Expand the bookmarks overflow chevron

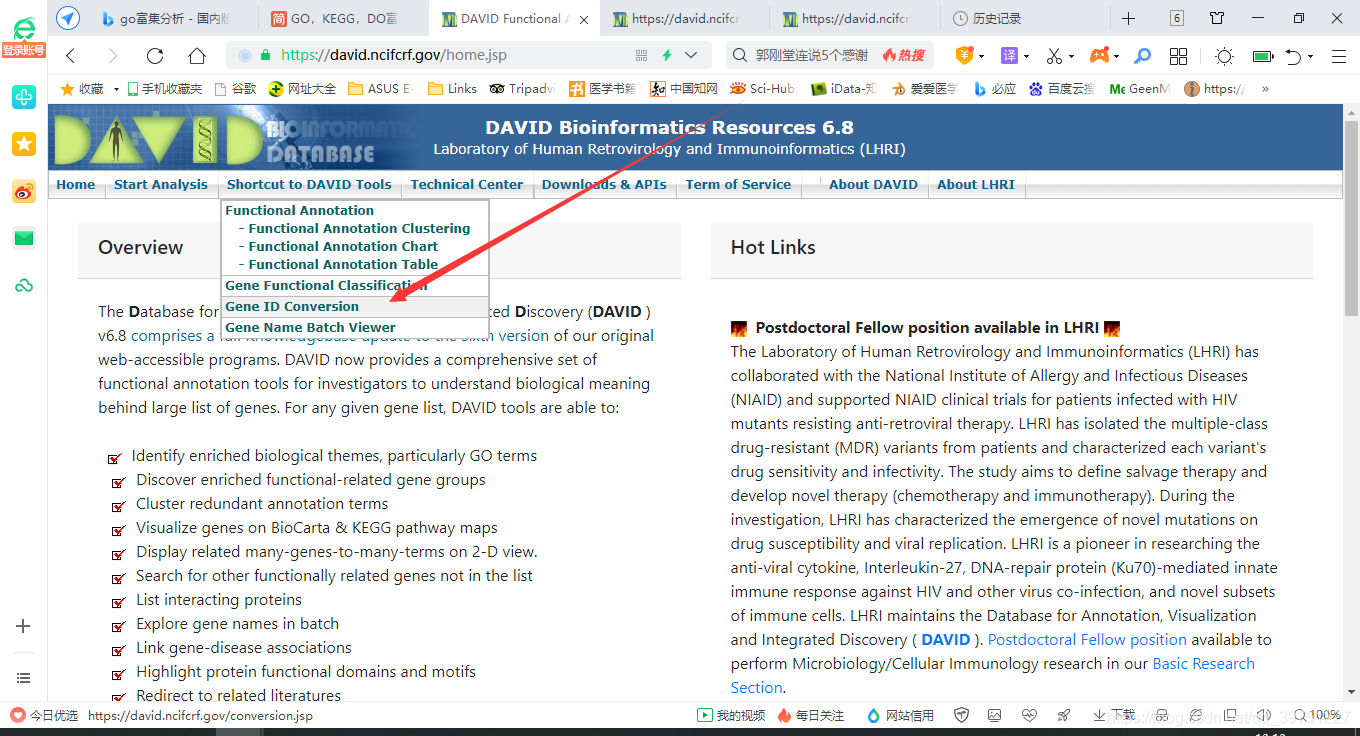click(x=1265, y=89)
